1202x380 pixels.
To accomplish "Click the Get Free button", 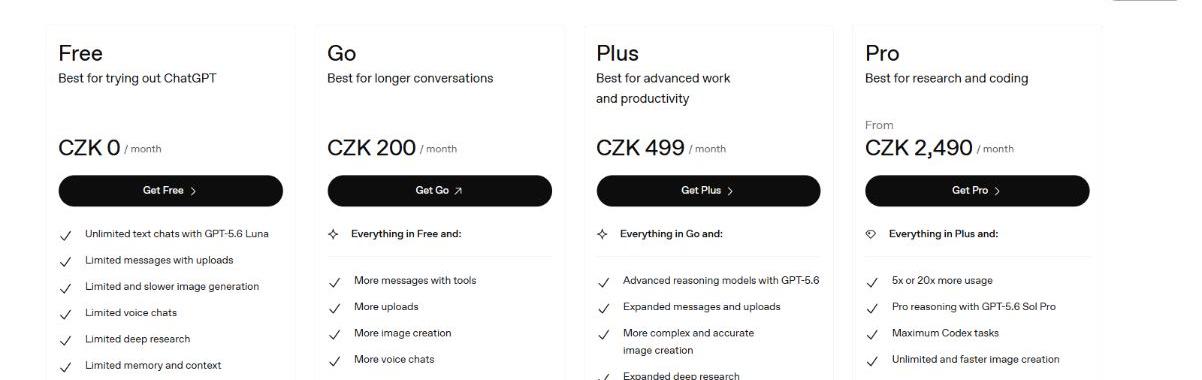I will tap(171, 190).
